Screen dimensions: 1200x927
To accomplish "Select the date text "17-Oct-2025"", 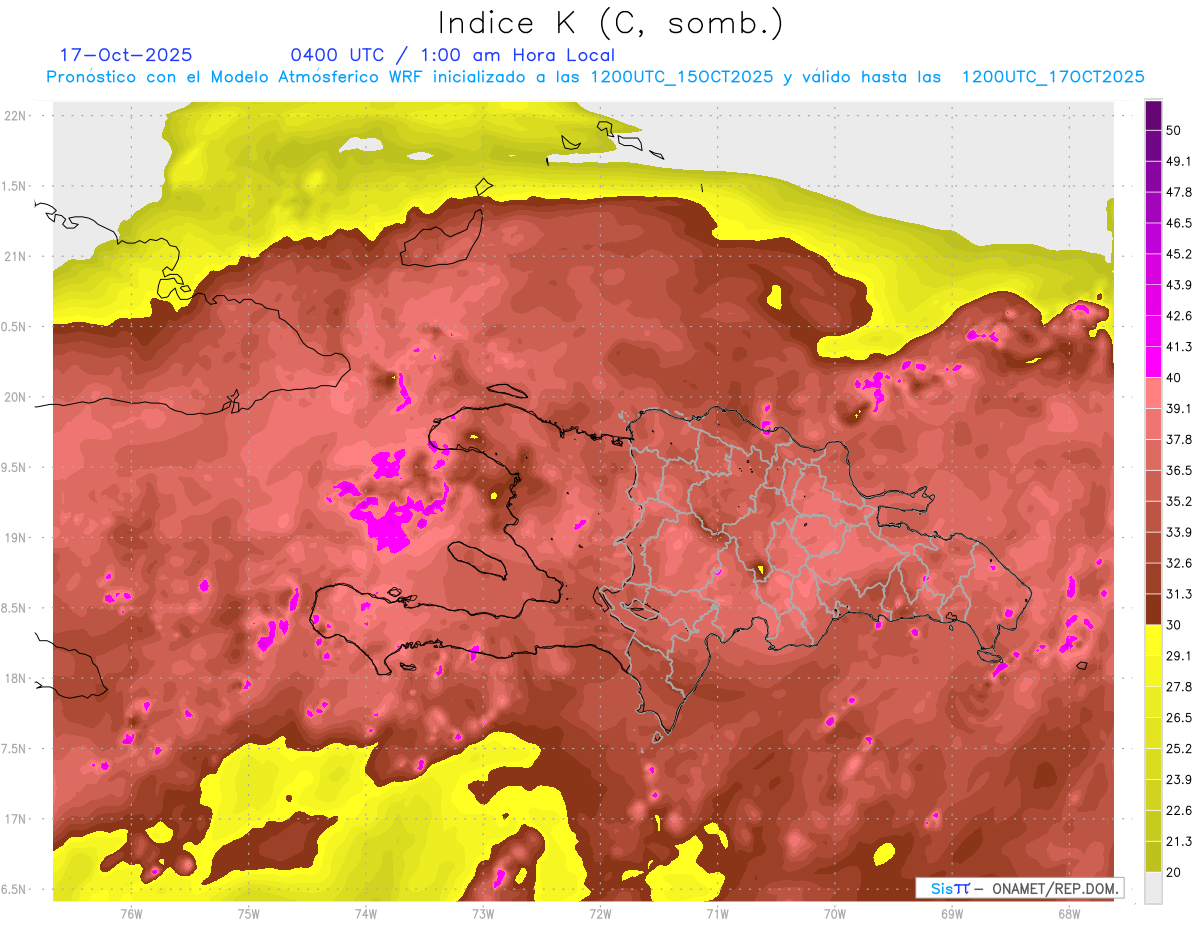I will (126, 55).
